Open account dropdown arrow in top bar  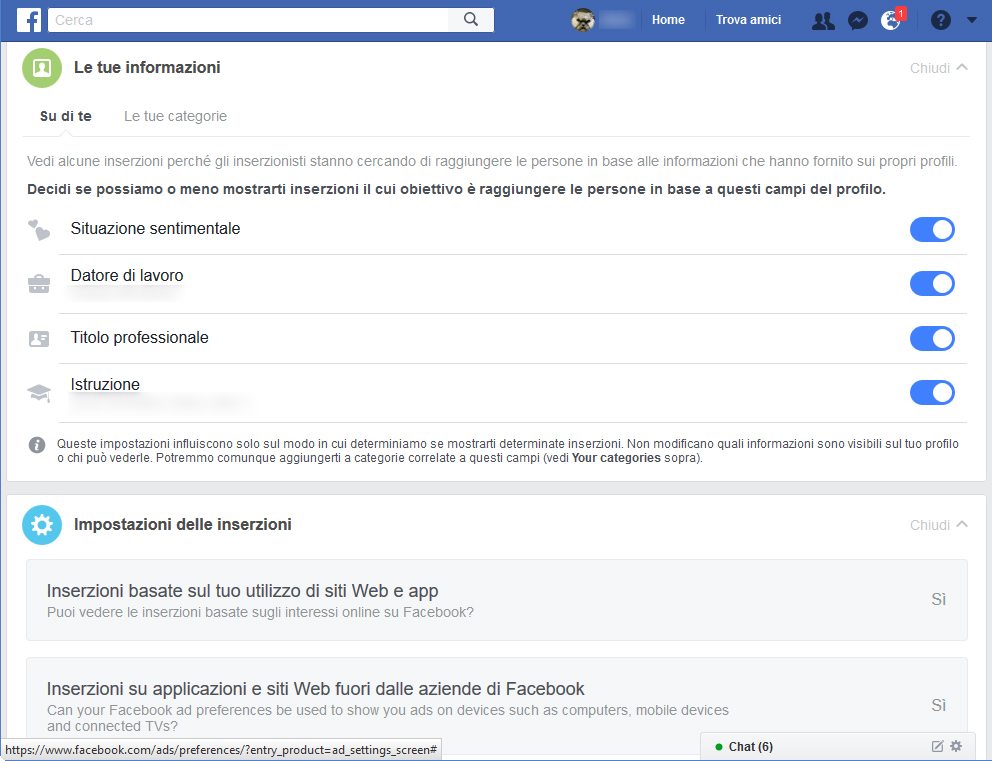click(972, 20)
